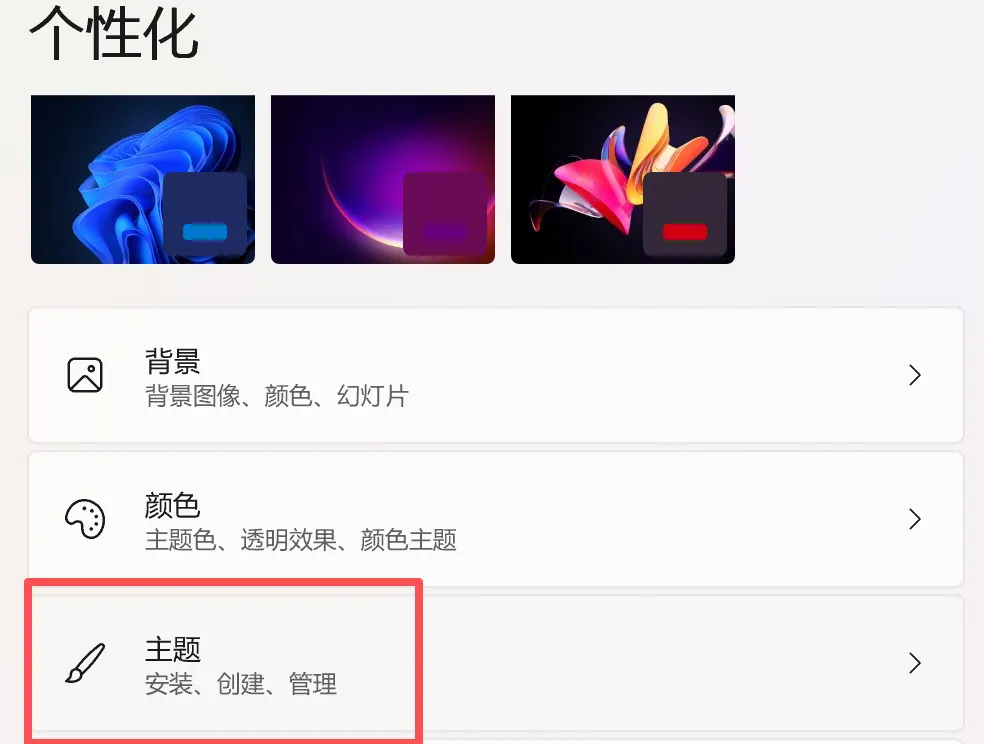Click the red accent bar on third theme
984x744 pixels.
[685, 232]
